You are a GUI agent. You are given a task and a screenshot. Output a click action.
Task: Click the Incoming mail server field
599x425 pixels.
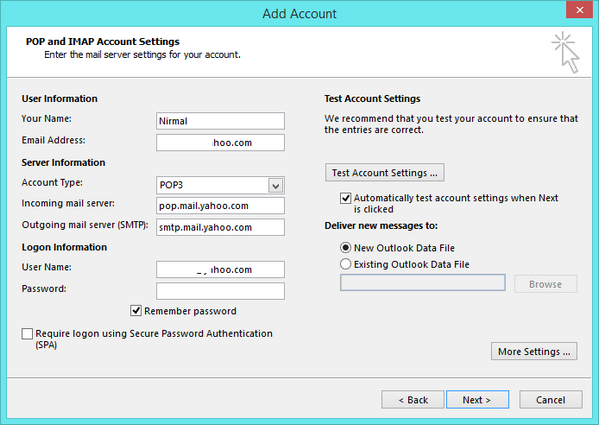(220, 206)
